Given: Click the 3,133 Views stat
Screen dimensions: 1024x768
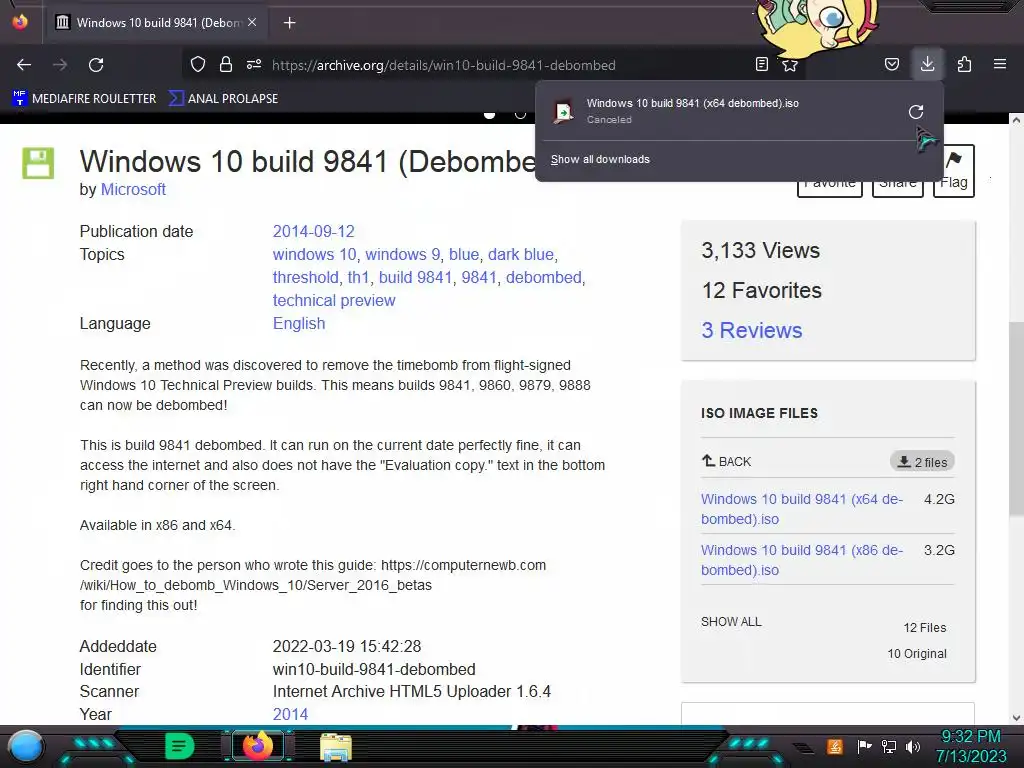Looking at the screenshot, I should tap(761, 251).
